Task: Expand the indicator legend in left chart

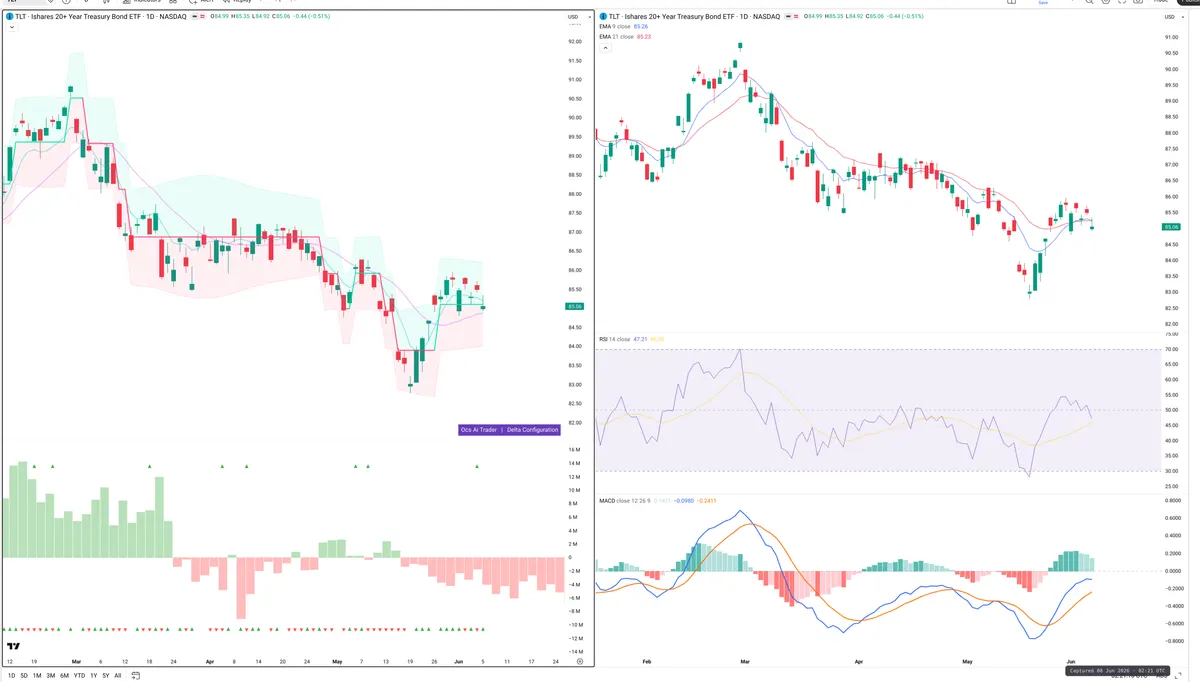Action: 10,28
